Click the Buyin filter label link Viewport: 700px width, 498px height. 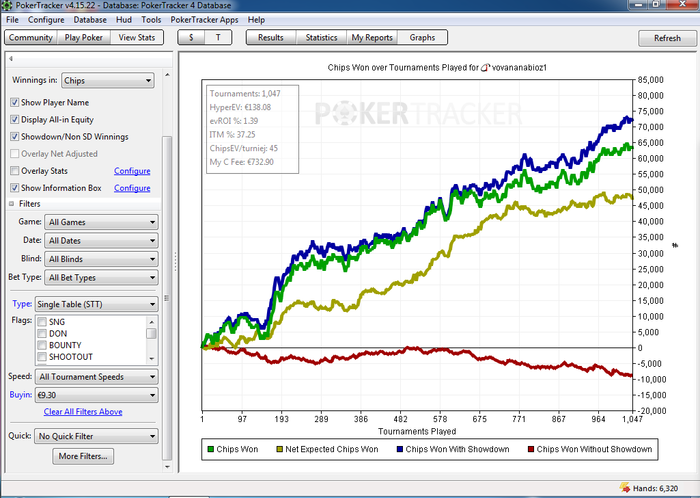pos(21,394)
